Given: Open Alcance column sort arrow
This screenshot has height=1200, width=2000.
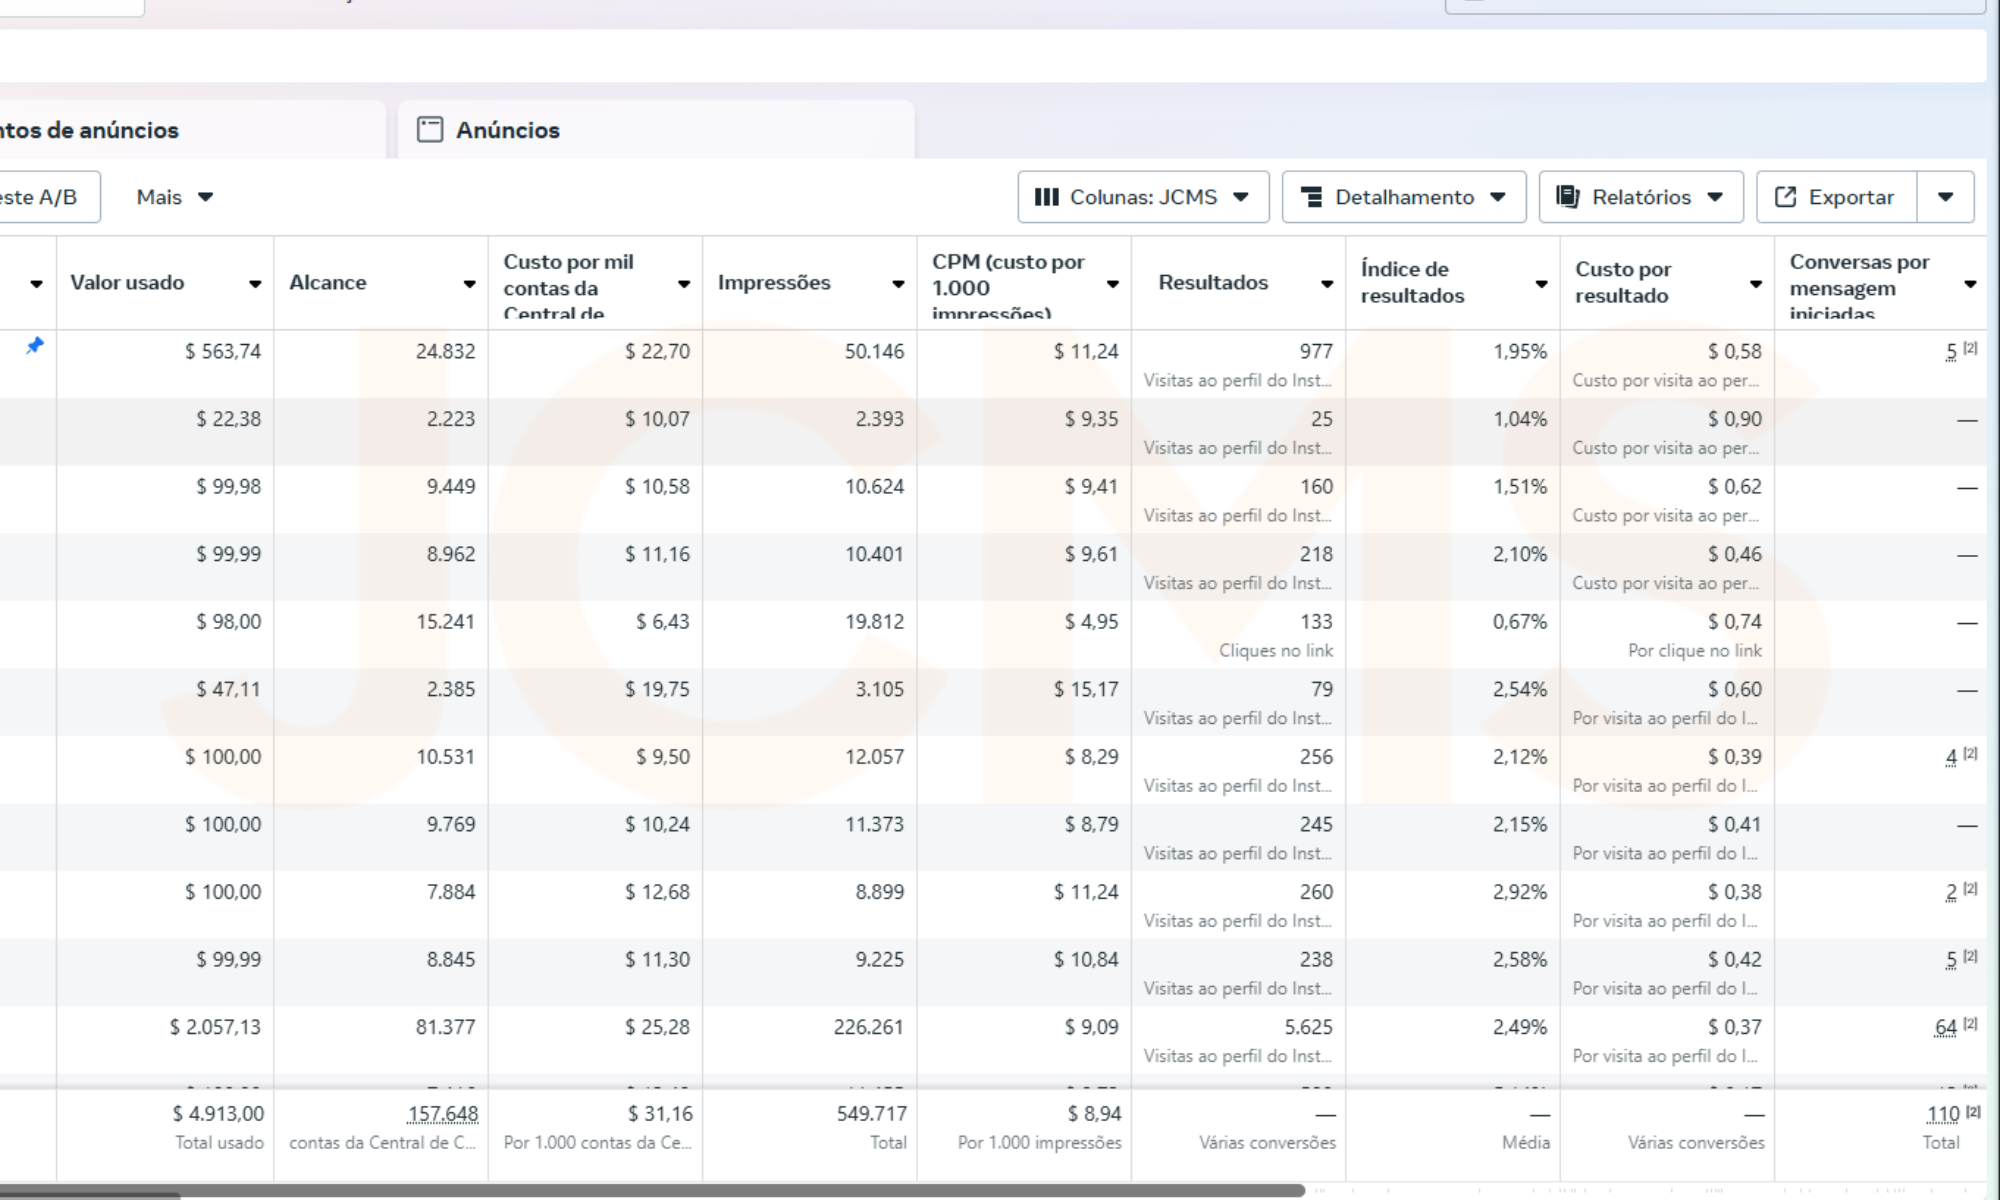Looking at the screenshot, I should (x=469, y=284).
